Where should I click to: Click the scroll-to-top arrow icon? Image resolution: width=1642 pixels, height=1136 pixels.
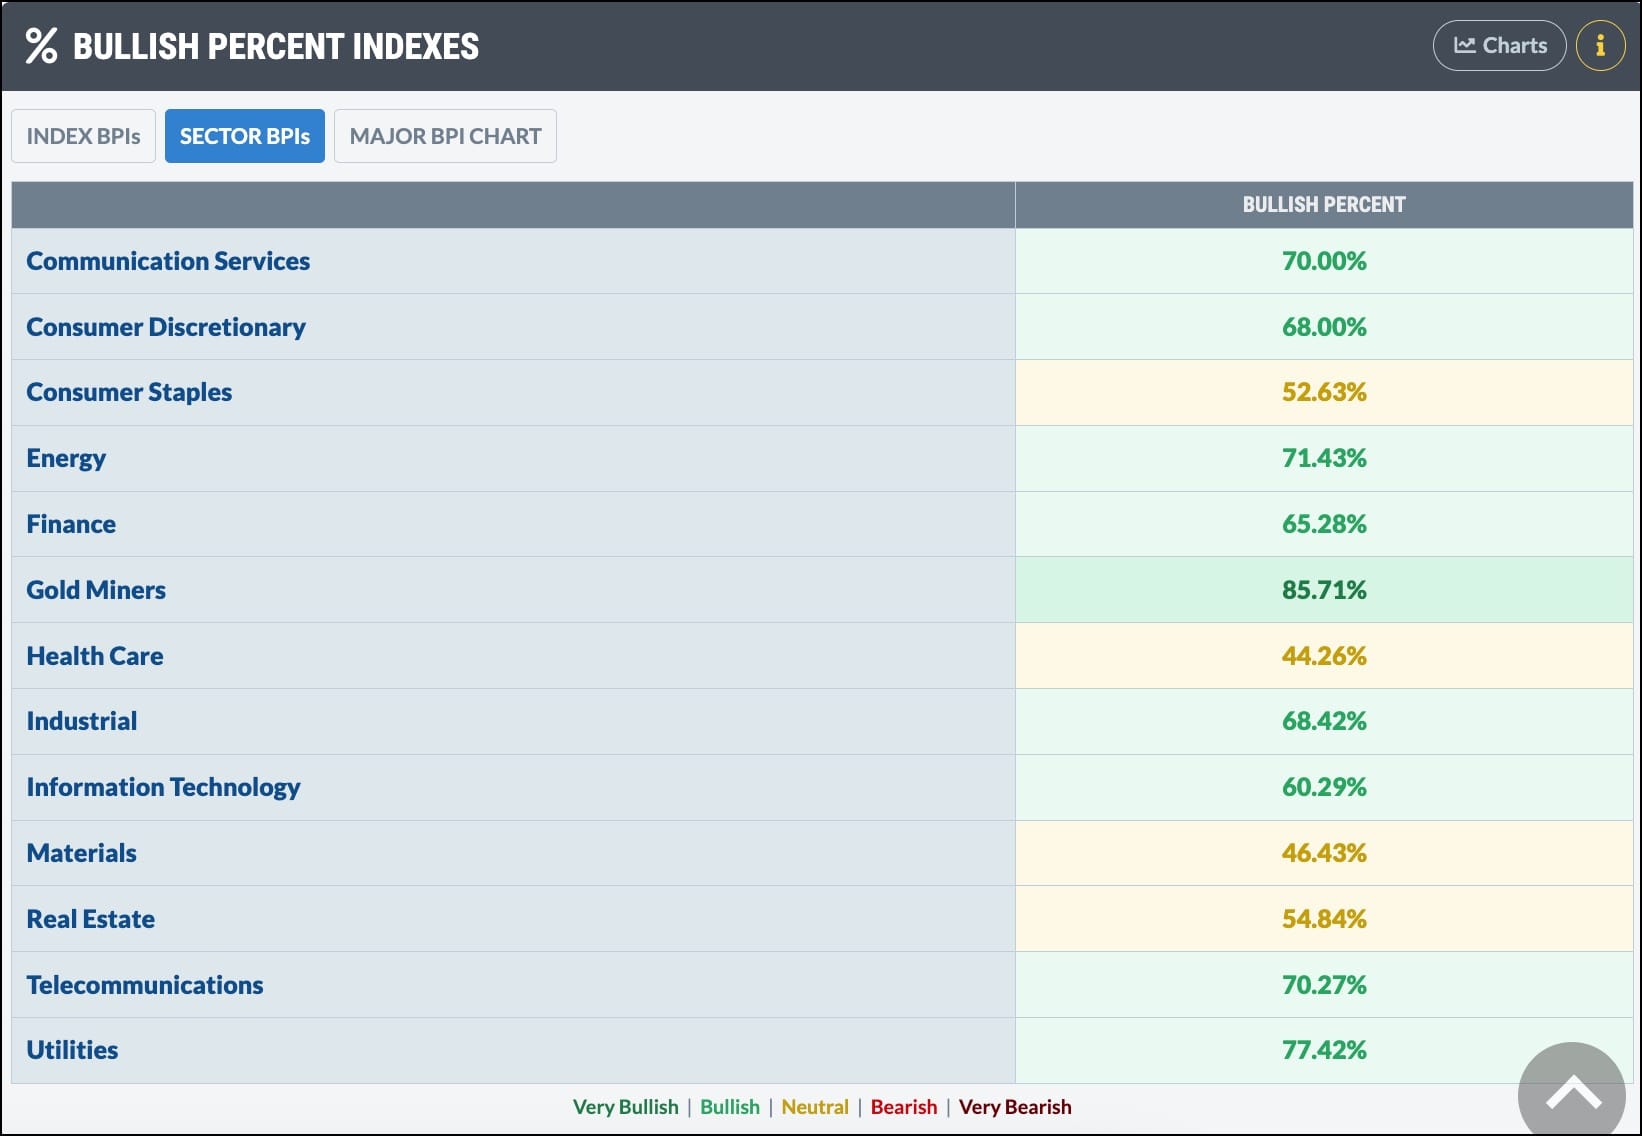1573,1094
